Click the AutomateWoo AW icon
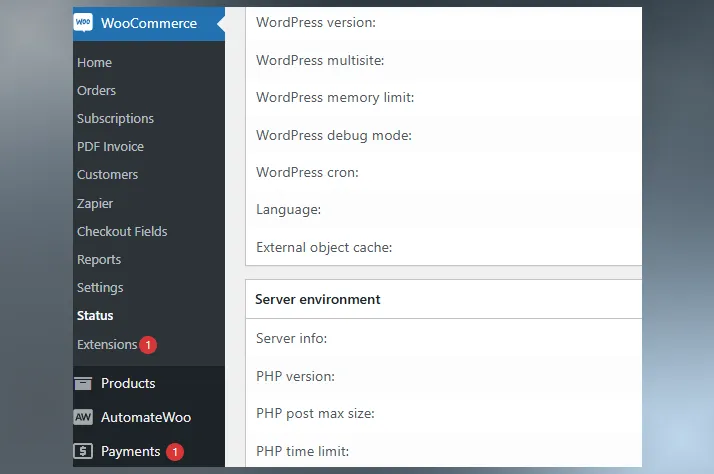Screen dimensions: 714x474 [83, 417]
